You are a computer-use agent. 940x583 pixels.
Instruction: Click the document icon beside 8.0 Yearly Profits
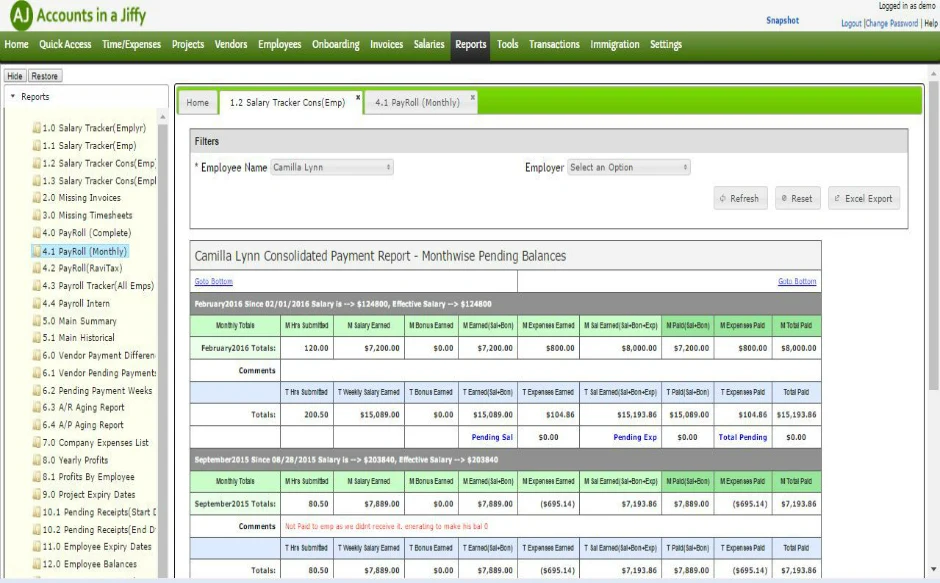pos(37,460)
